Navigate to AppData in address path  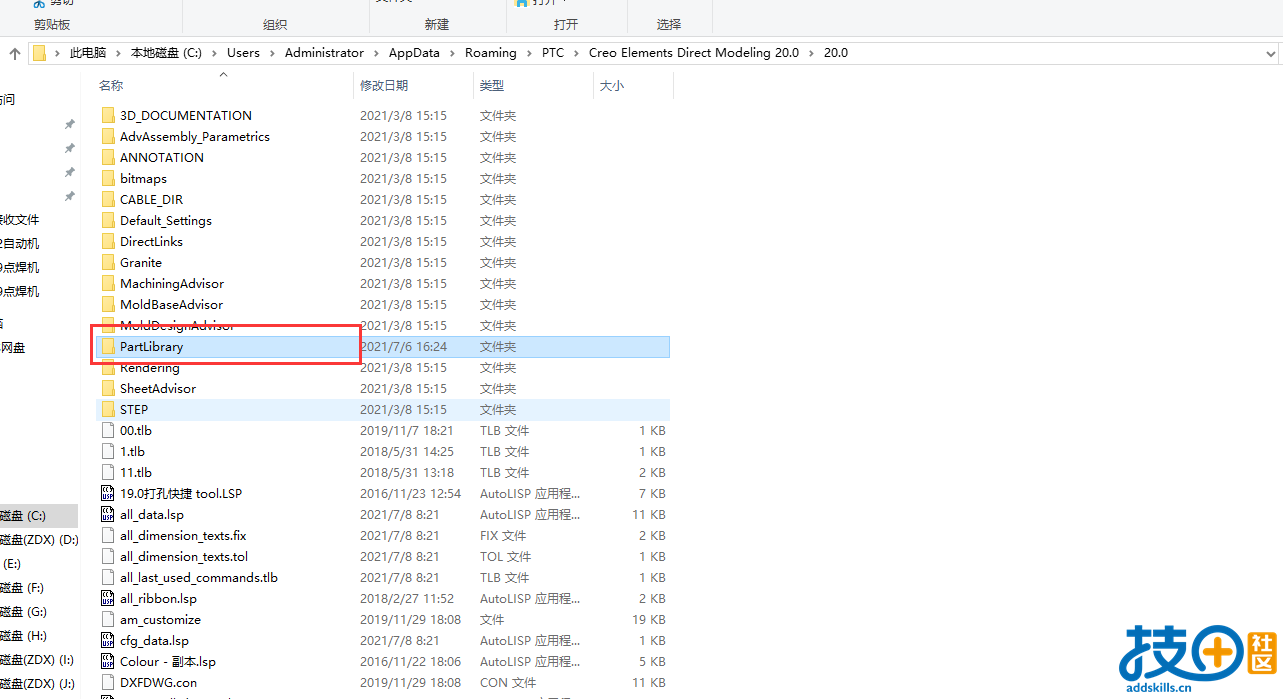point(414,53)
